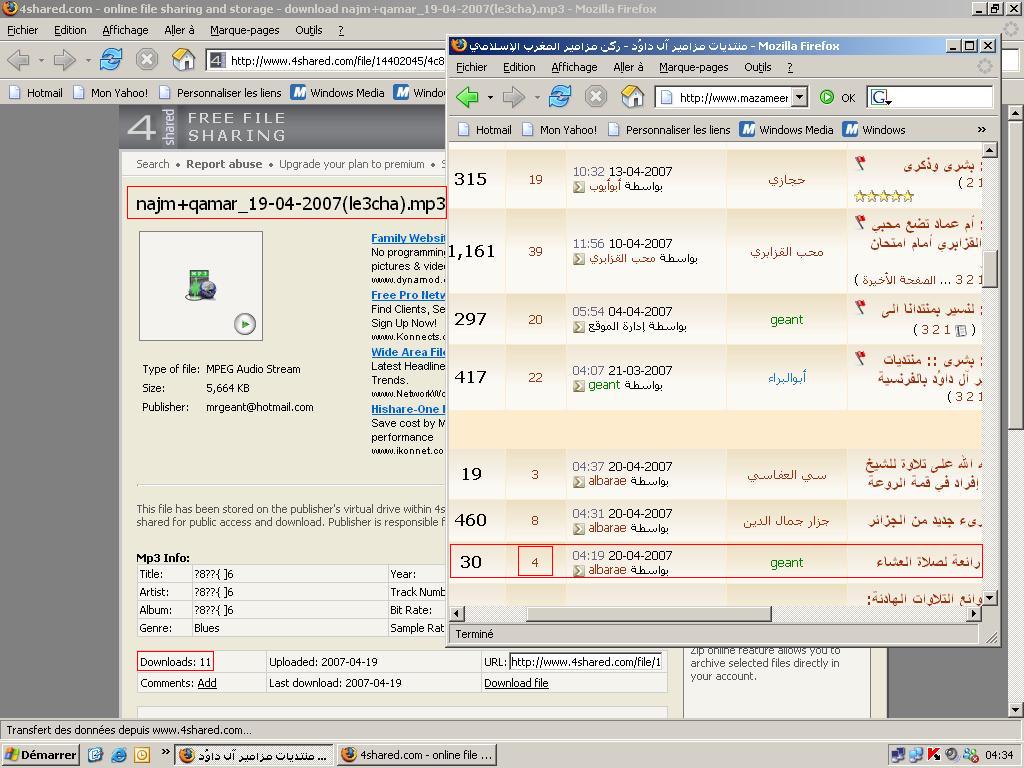
Task: Click Stop button in front Firefox window
Action: coord(596,97)
